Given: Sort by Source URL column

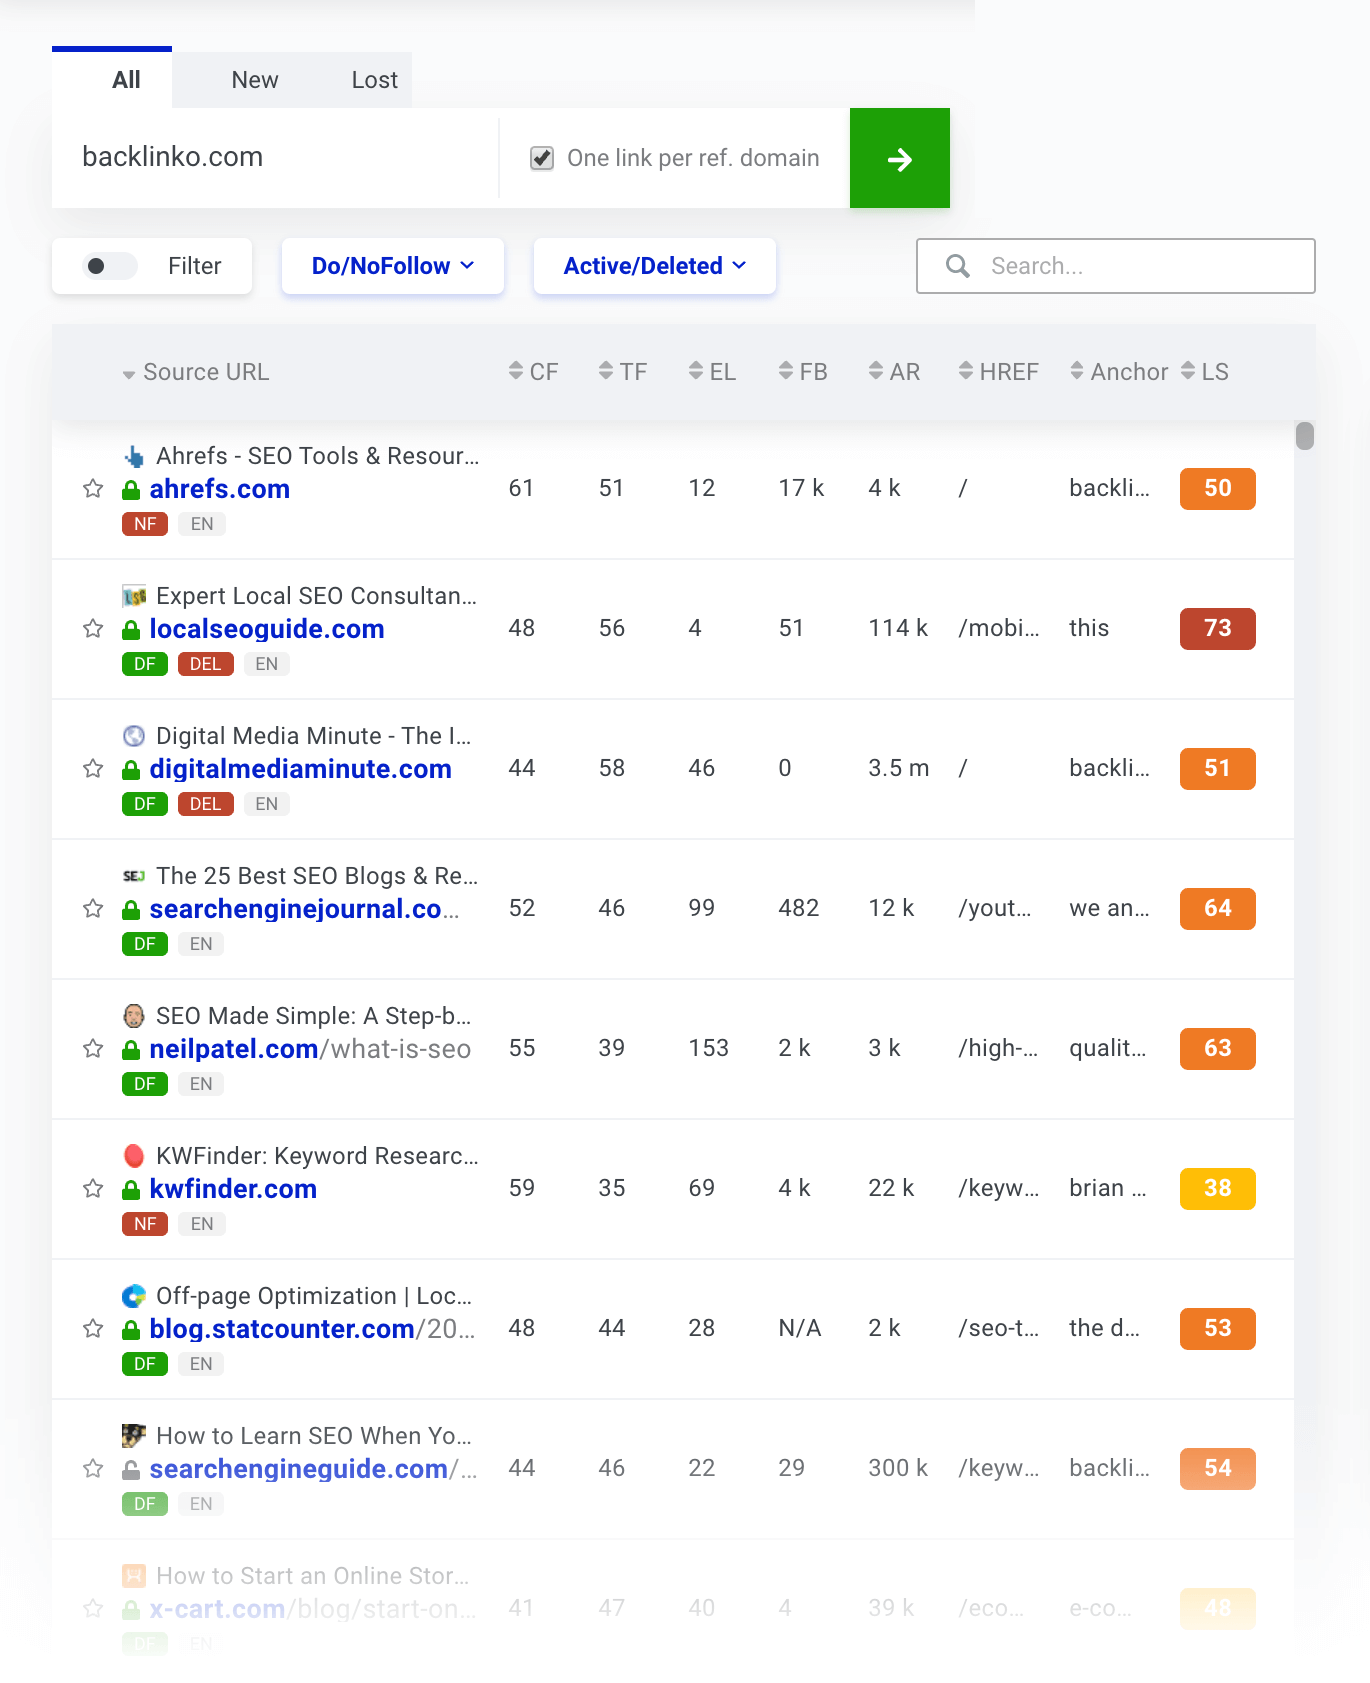Looking at the screenshot, I should pyautogui.click(x=196, y=372).
